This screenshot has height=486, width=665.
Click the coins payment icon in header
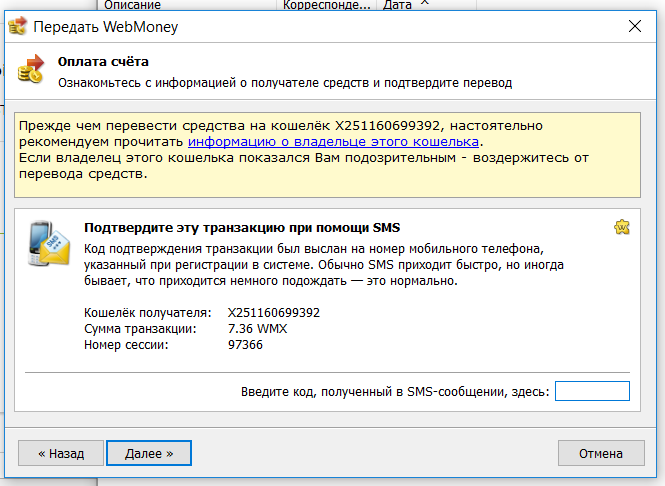pos(31,70)
